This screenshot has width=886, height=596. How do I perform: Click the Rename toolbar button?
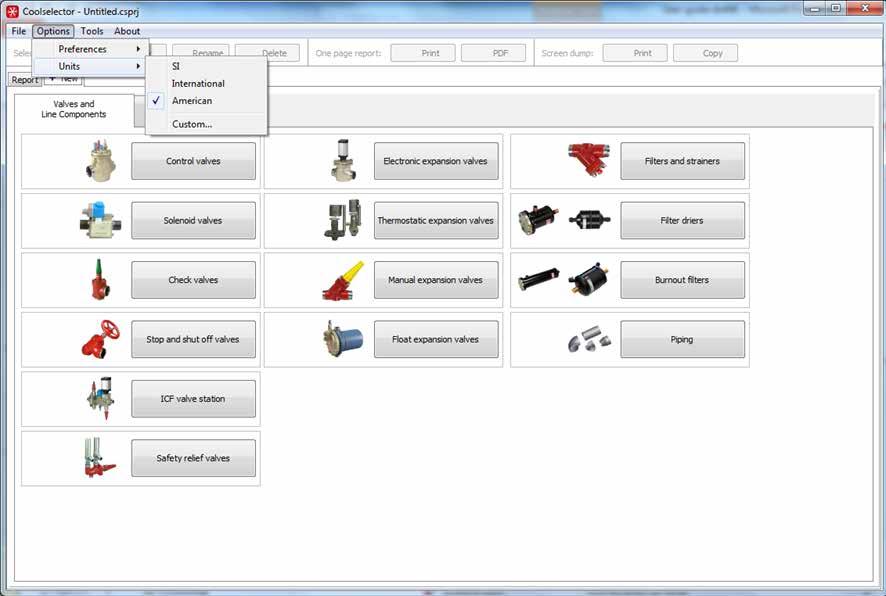pyautogui.click(x=201, y=53)
